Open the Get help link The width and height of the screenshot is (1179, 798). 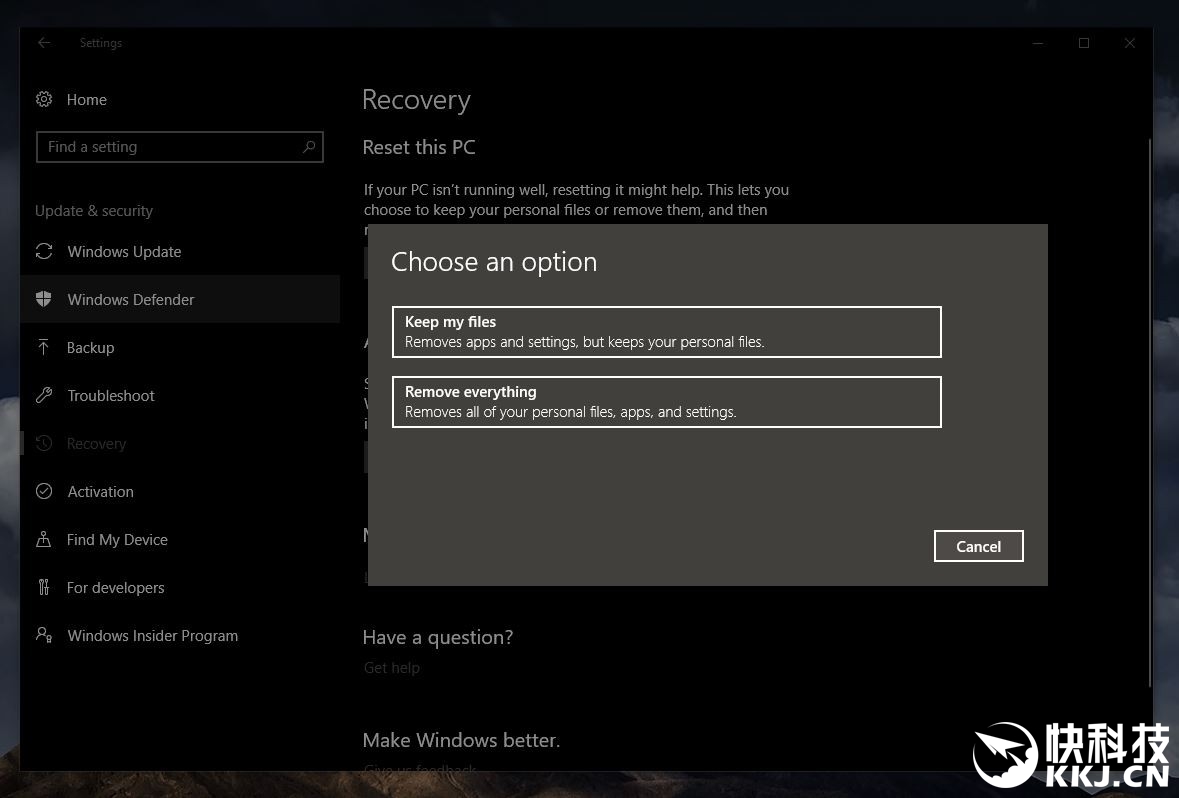[x=392, y=667]
